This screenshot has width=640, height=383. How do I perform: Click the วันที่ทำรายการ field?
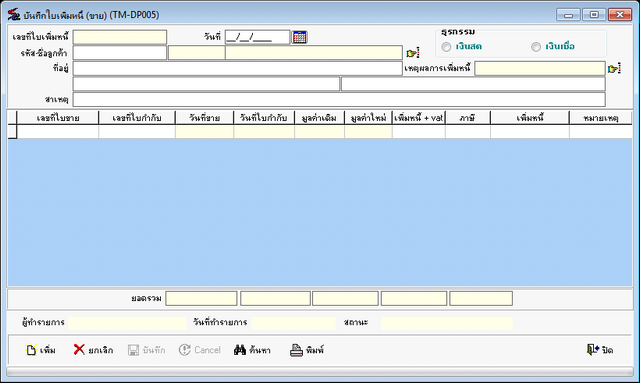pyautogui.click(x=293, y=323)
